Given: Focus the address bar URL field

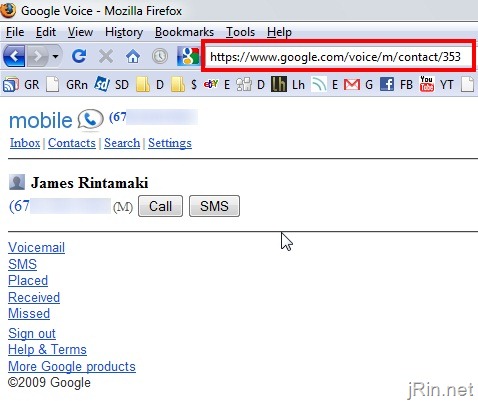Looking at the screenshot, I should [x=338, y=56].
